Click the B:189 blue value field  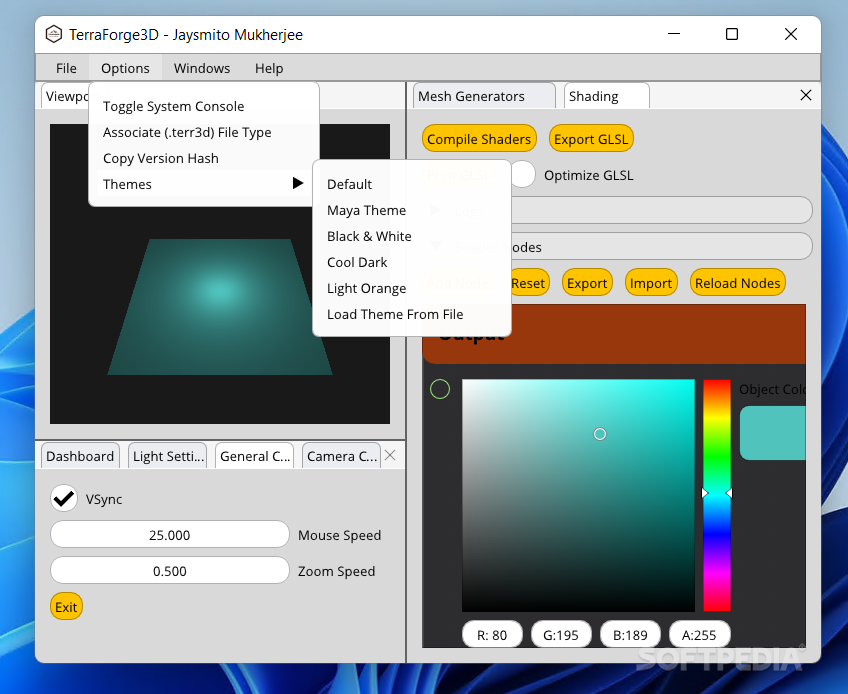[x=630, y=634]
